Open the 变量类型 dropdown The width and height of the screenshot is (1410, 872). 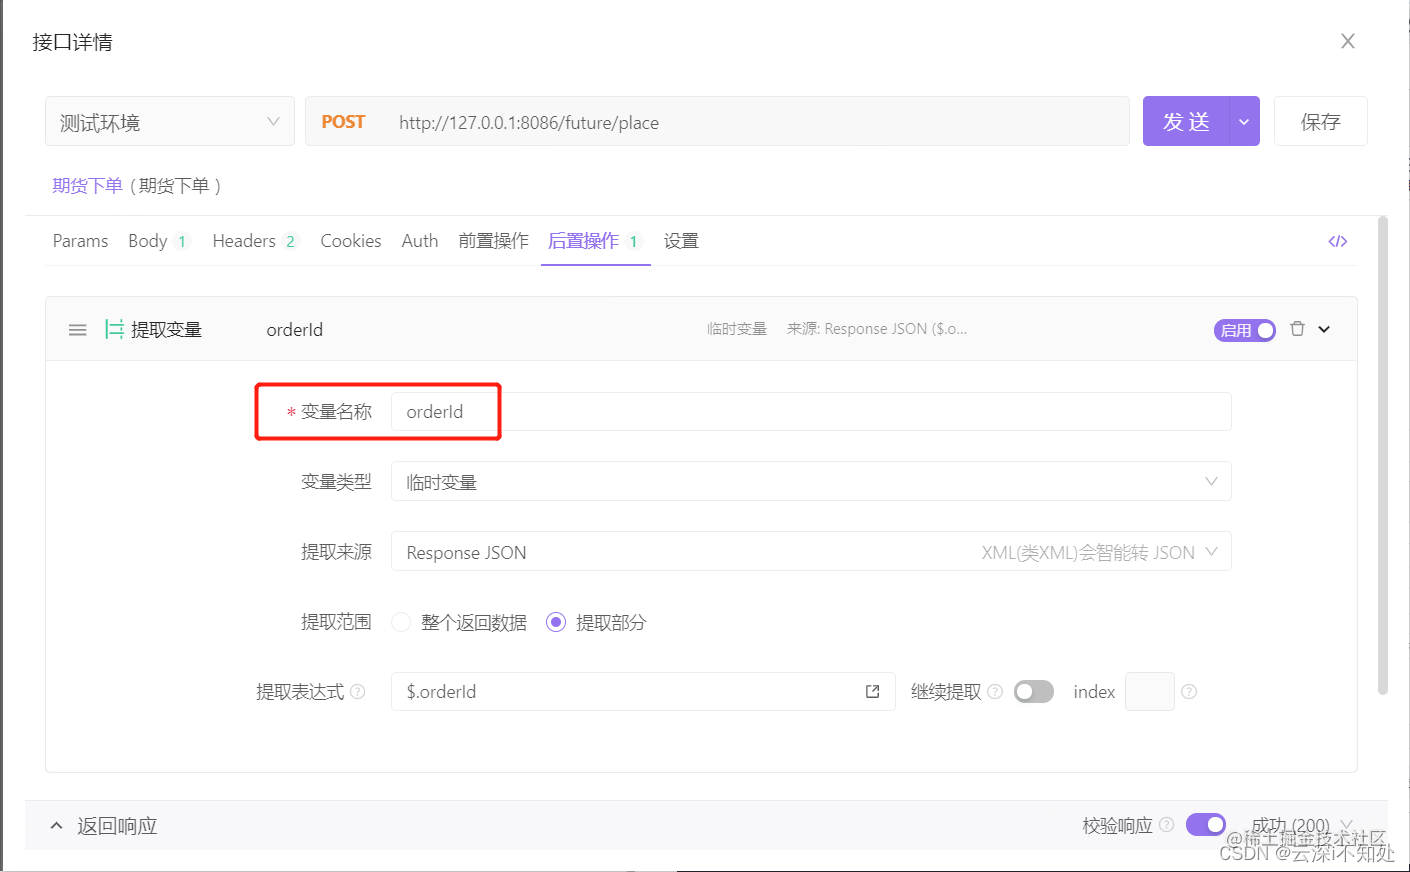810,482
